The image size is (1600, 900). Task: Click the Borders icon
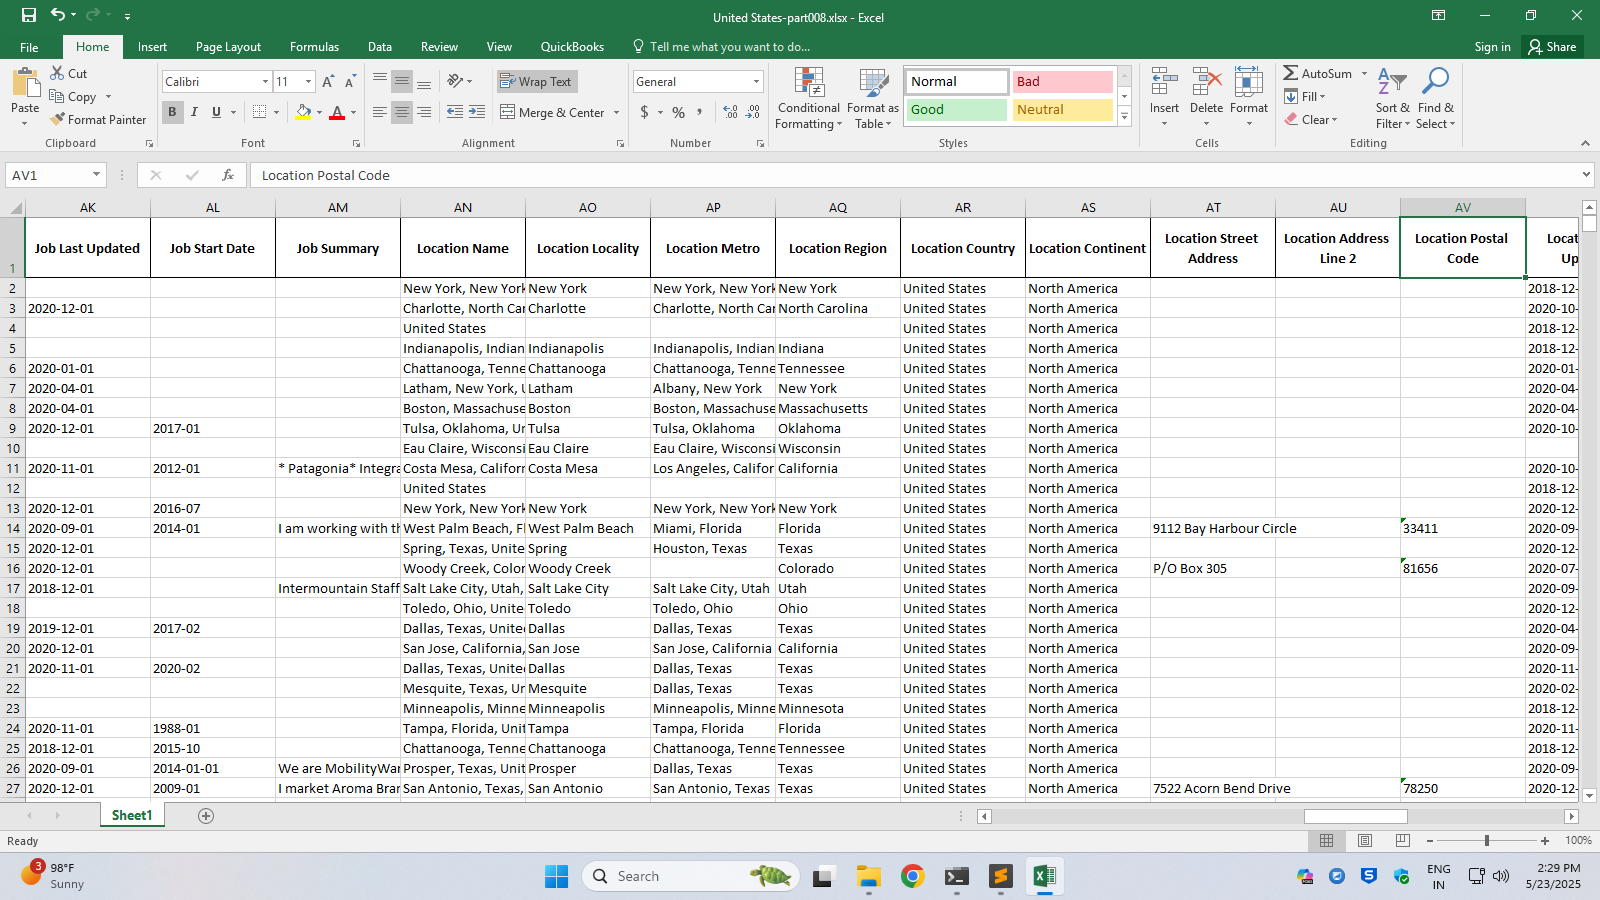tap(259, 112)
